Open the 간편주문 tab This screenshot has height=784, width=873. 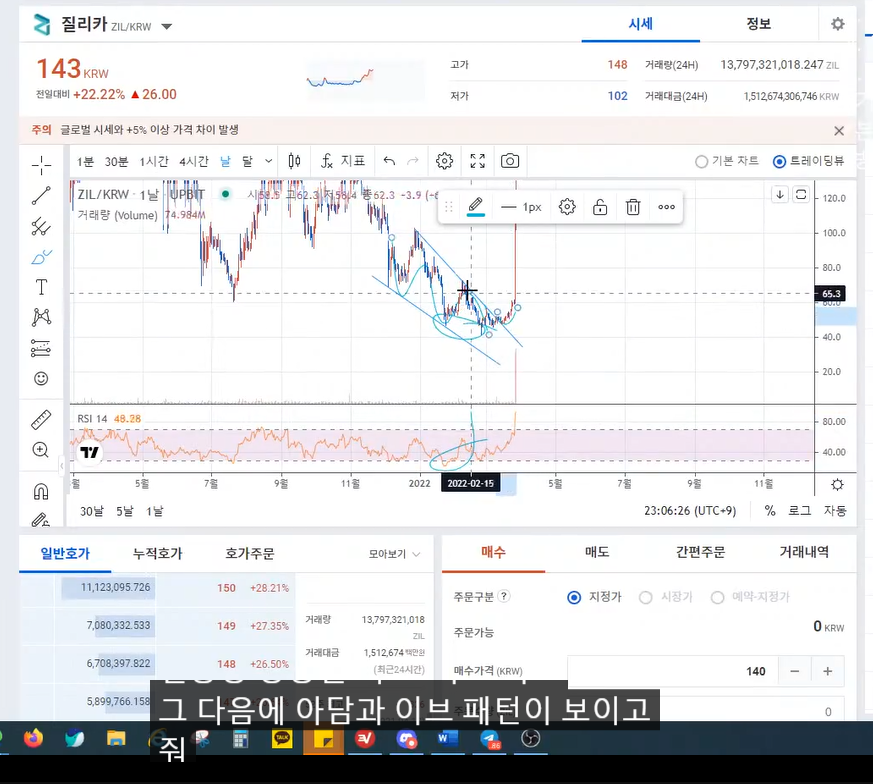700,552
